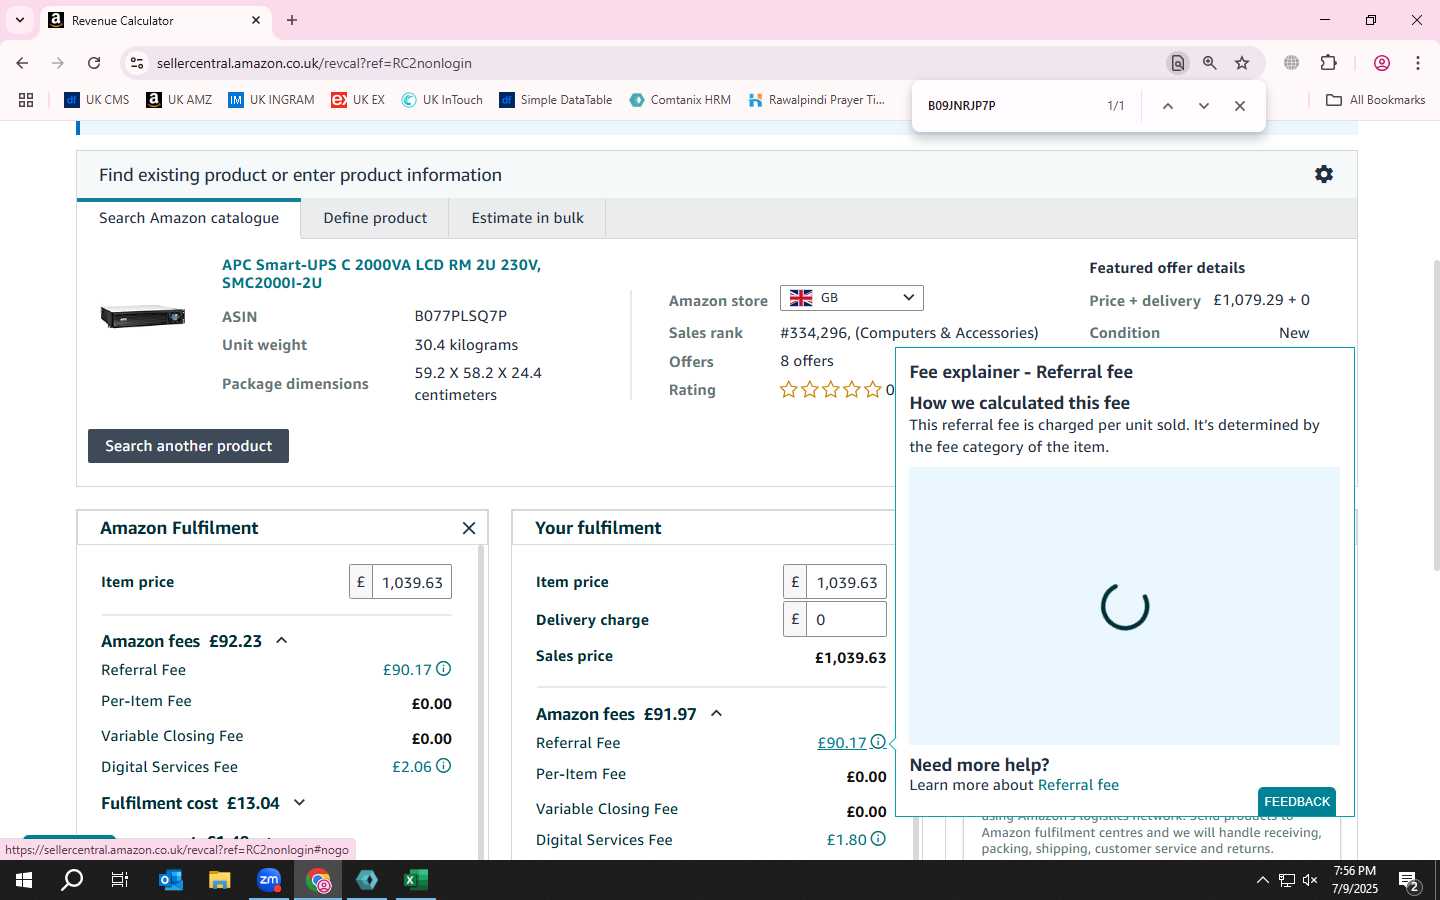Open info icon beside £1.80 Digital Services Fee
The width and height of the screenshot is (1440, 900).
[878, 839]
